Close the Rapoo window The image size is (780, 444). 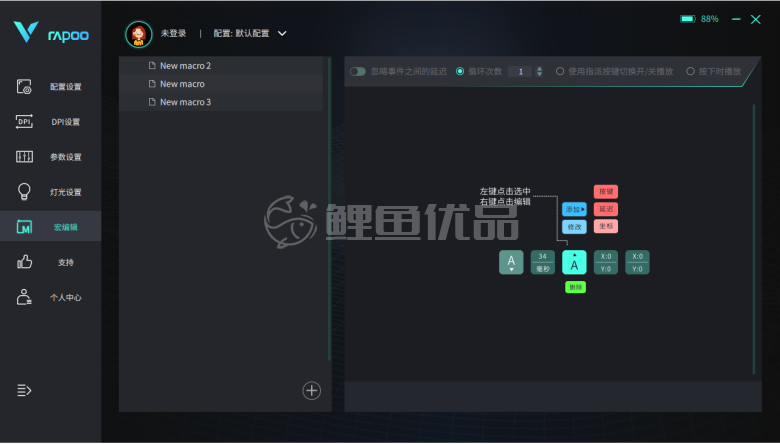[756, 19]
